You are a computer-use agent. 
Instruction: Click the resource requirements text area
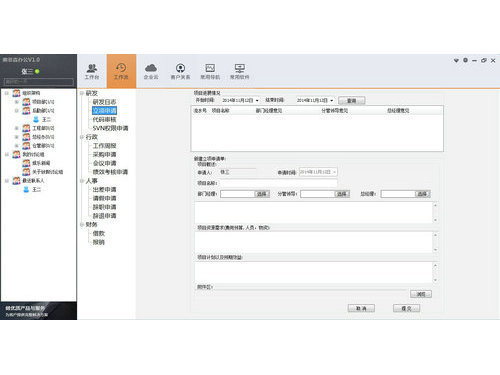click(x=314, y=242)
